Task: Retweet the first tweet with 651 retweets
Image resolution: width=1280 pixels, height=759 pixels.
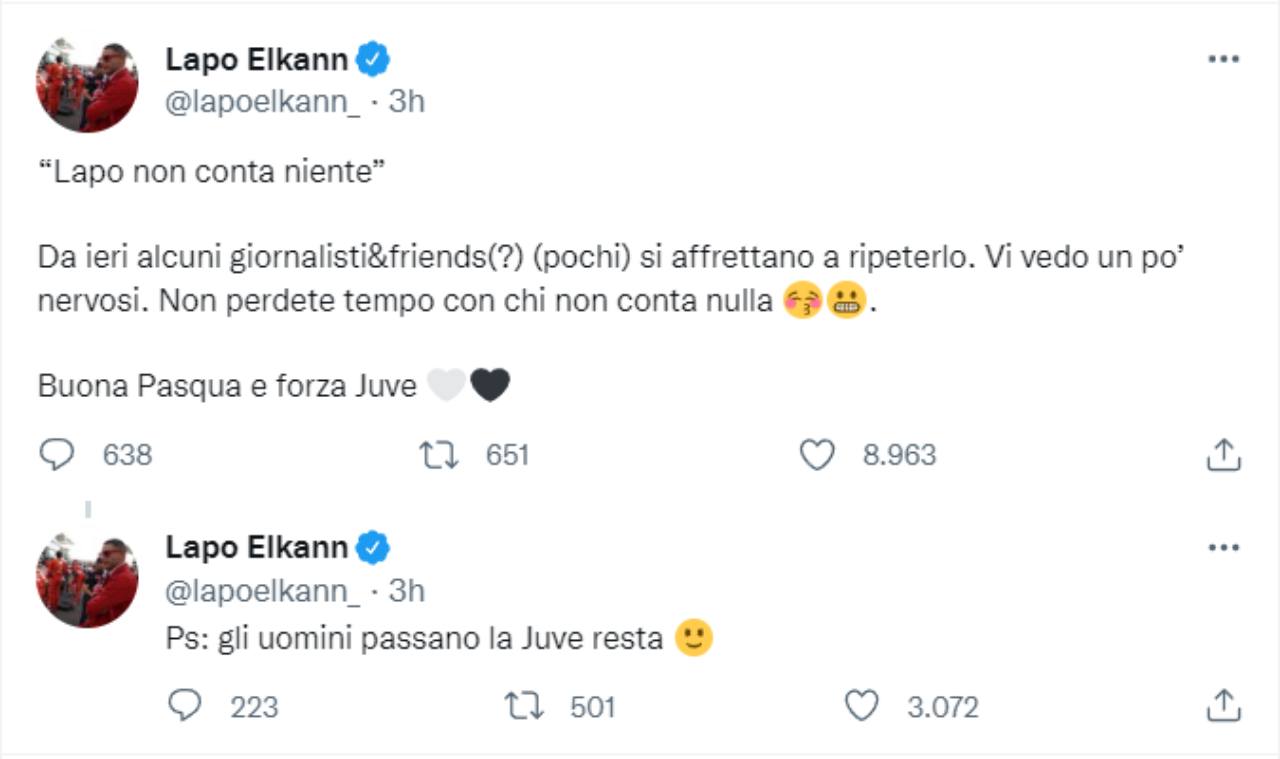Action: [439, 456]
